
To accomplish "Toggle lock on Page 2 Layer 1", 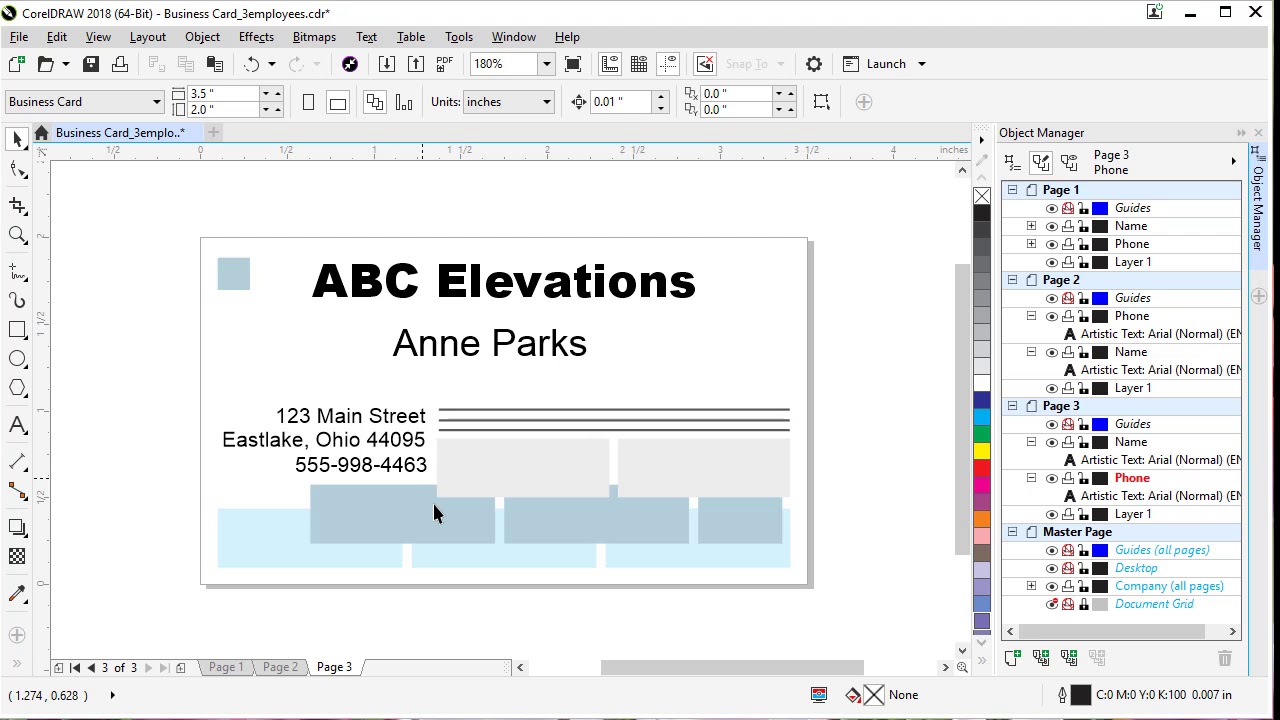I will [1084, 388].
